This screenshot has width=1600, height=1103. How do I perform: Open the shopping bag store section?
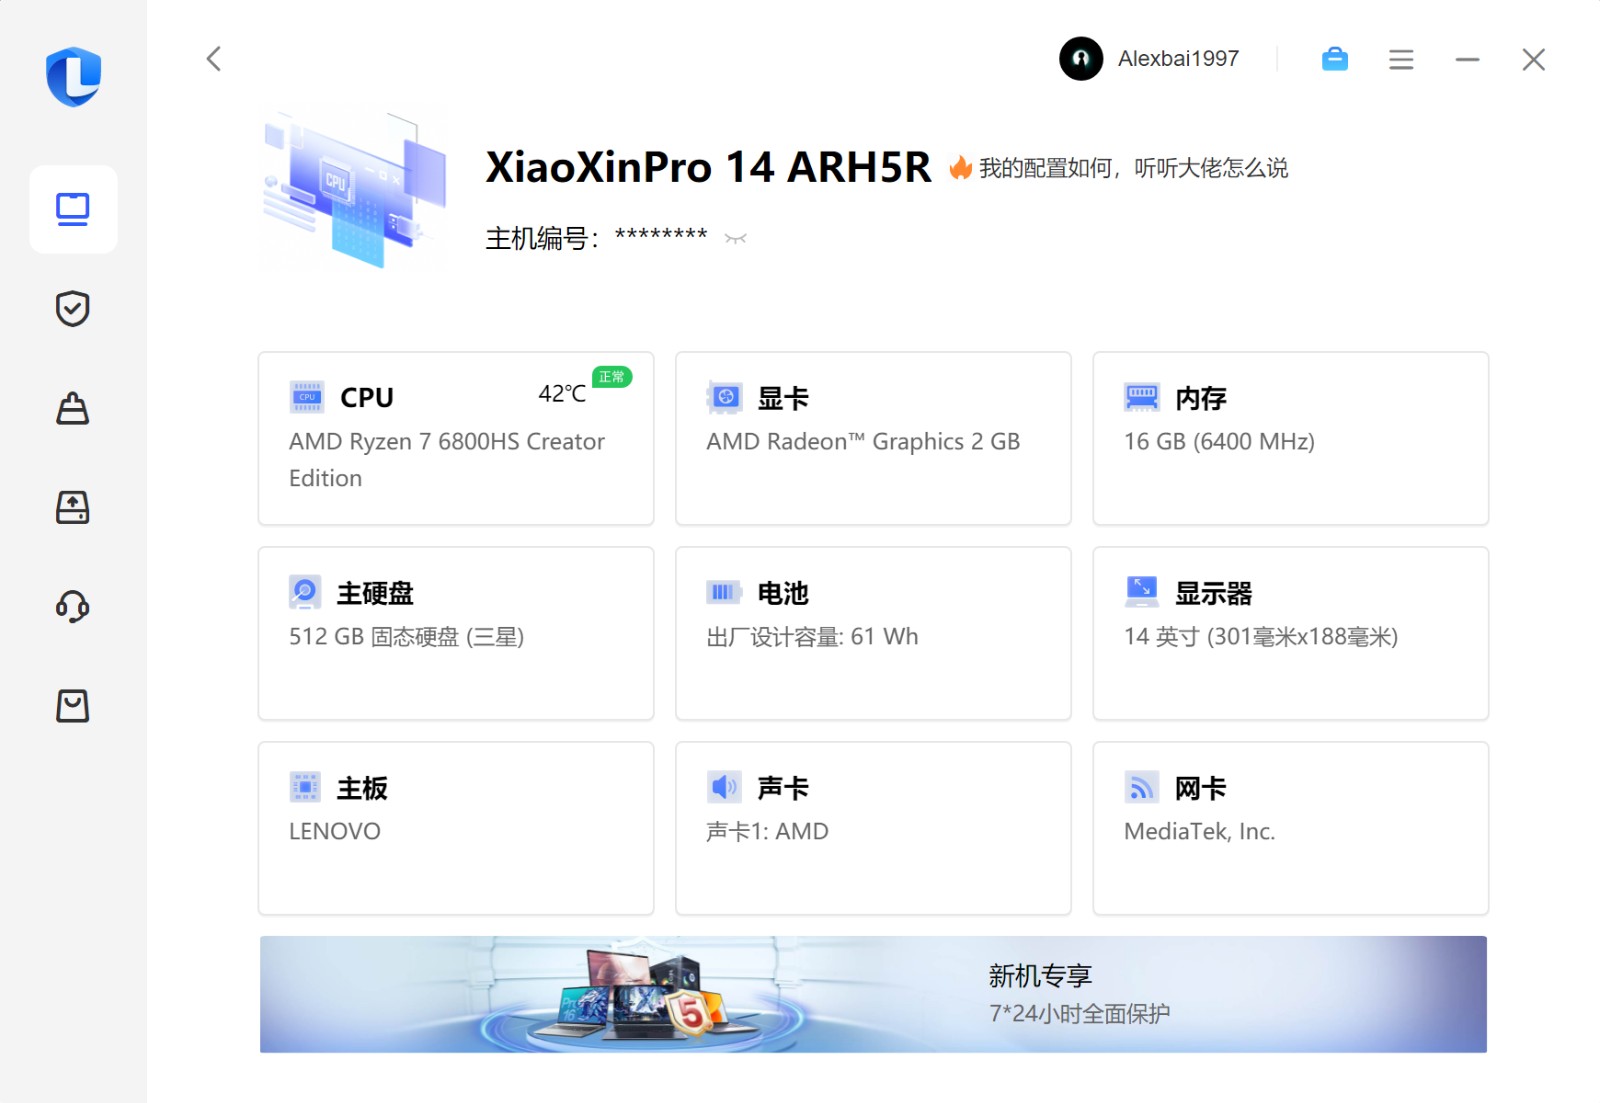73,706
